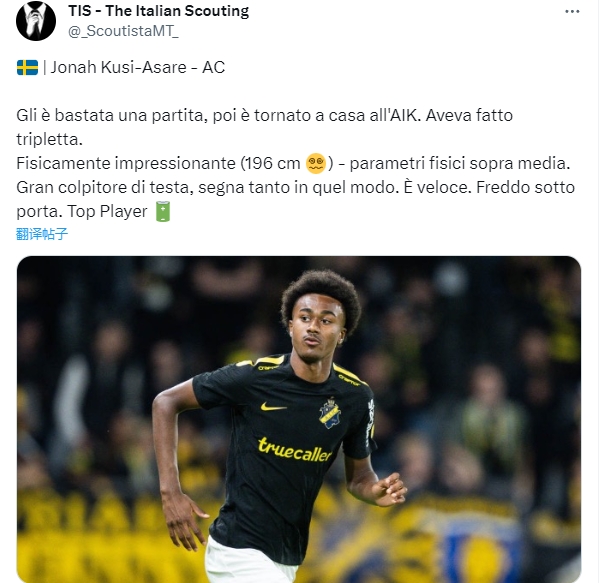Viewport: 600px width, 583px height.
Task: Click the word 'tripletta.'
Action: click(x=49, y=140)
